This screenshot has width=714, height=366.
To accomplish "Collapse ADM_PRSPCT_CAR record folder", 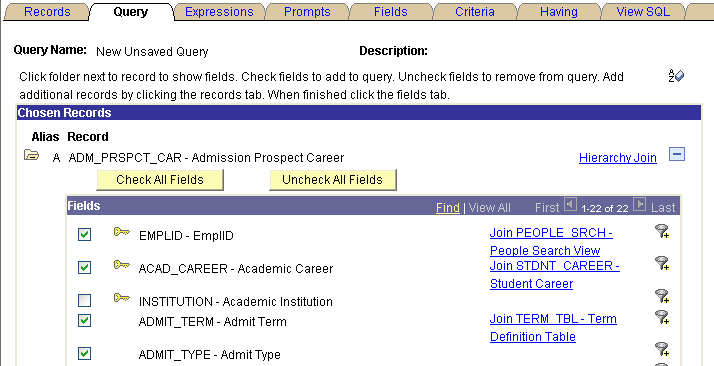I will coord(31,155).
